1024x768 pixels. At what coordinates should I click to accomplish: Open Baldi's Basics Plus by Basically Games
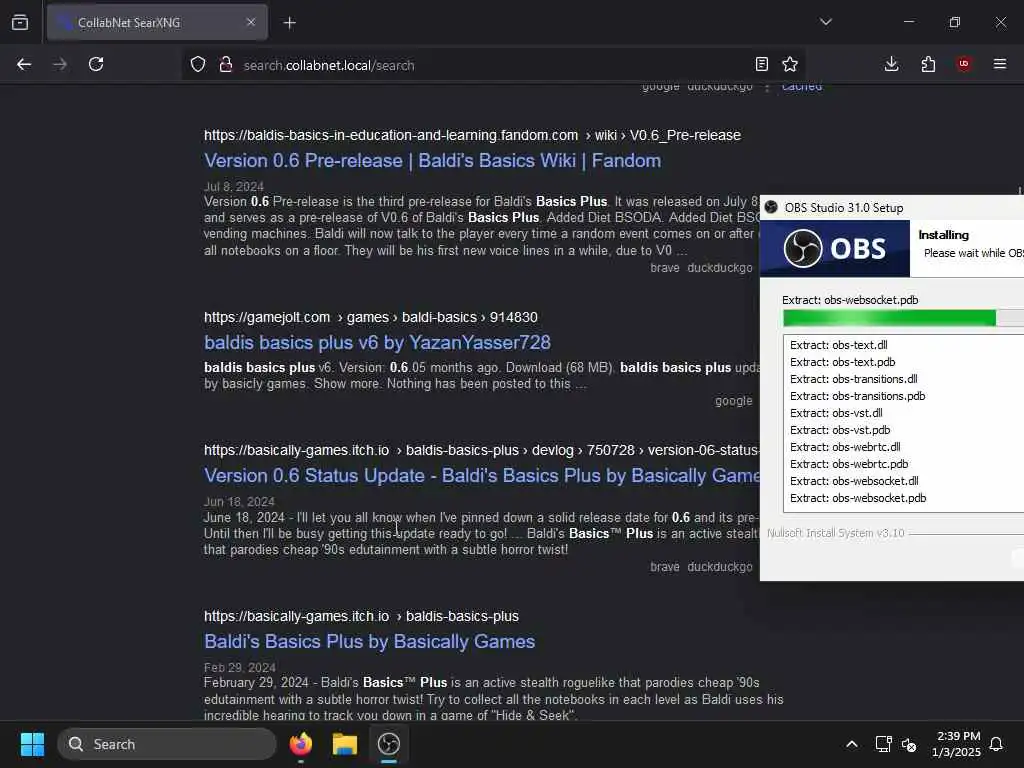[x=370, y=641]
